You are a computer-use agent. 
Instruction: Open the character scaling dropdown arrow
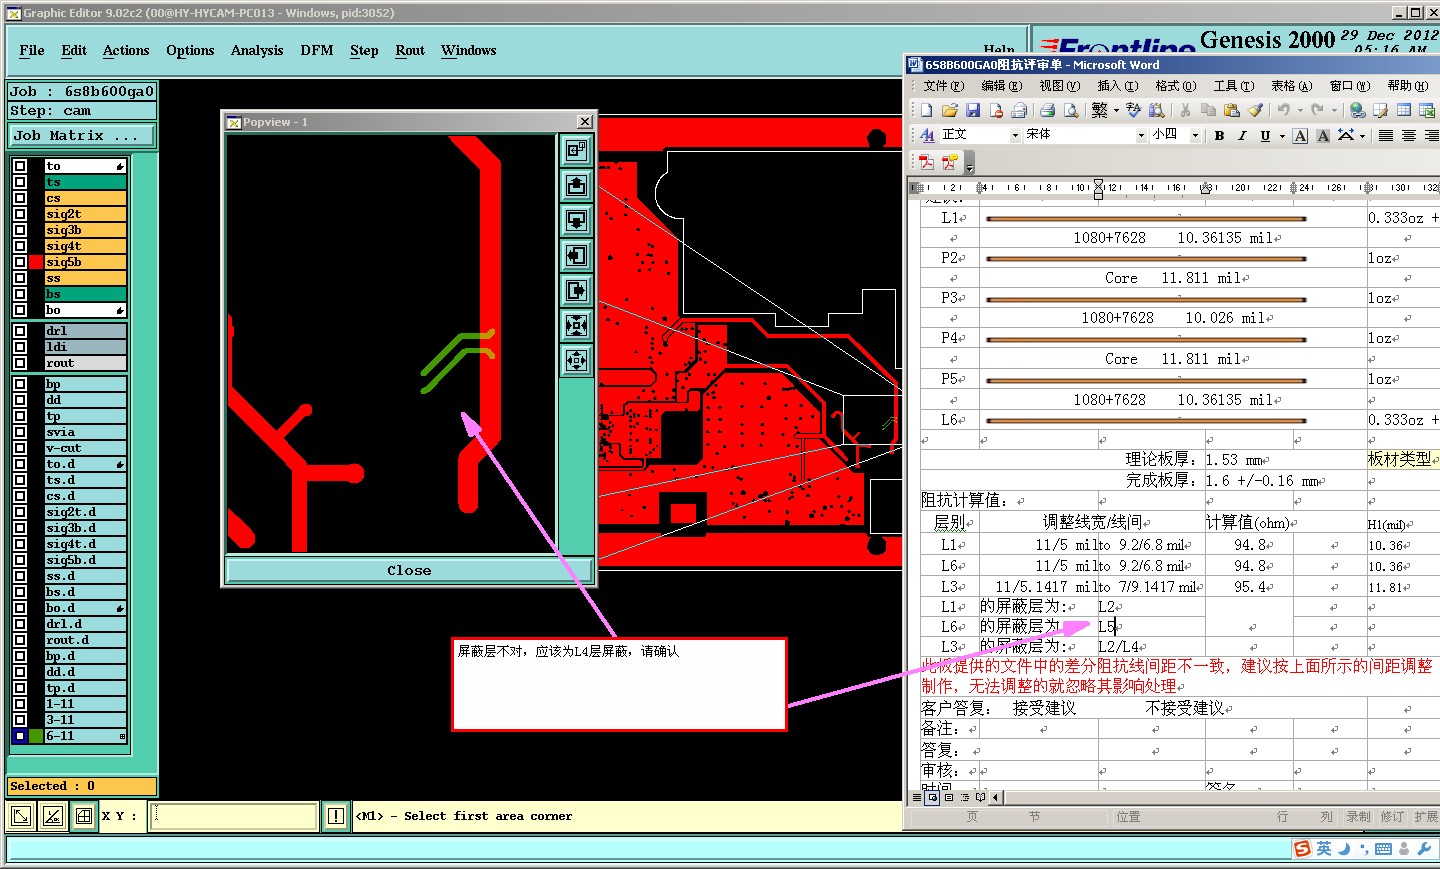(1362, 135)
